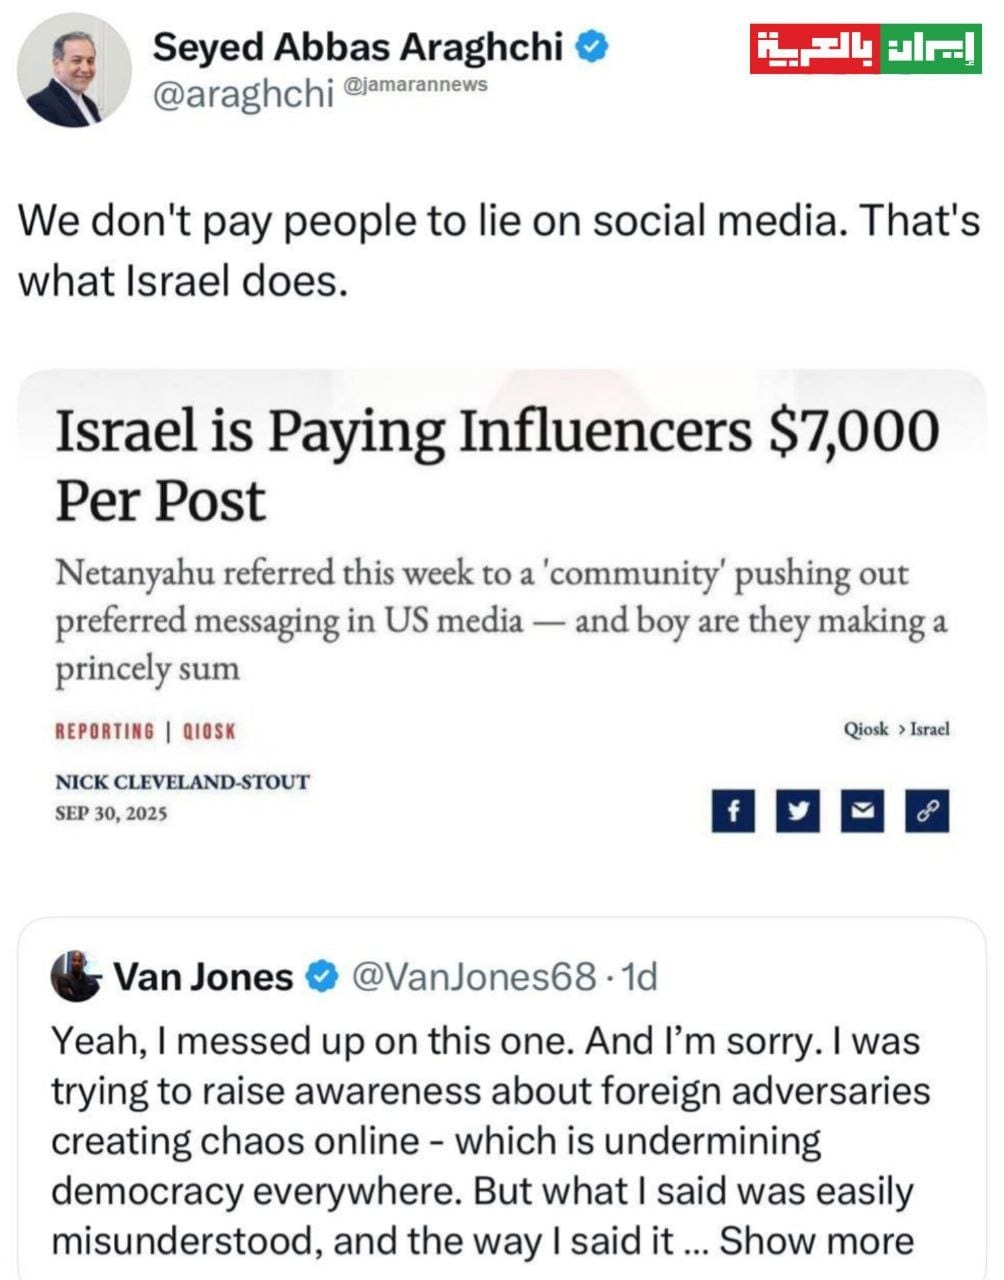Open the @VanJones68 handle

click(x=476, y=976)
